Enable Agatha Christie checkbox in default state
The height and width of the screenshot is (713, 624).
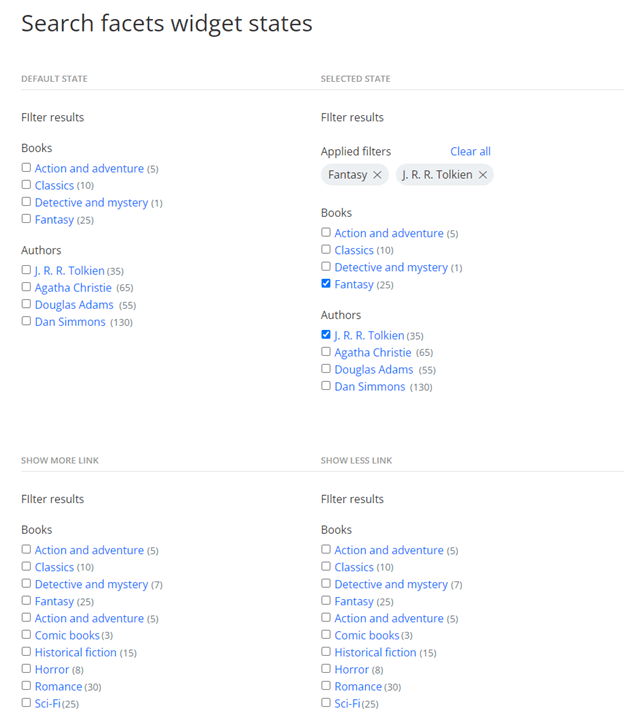(26, 287)
